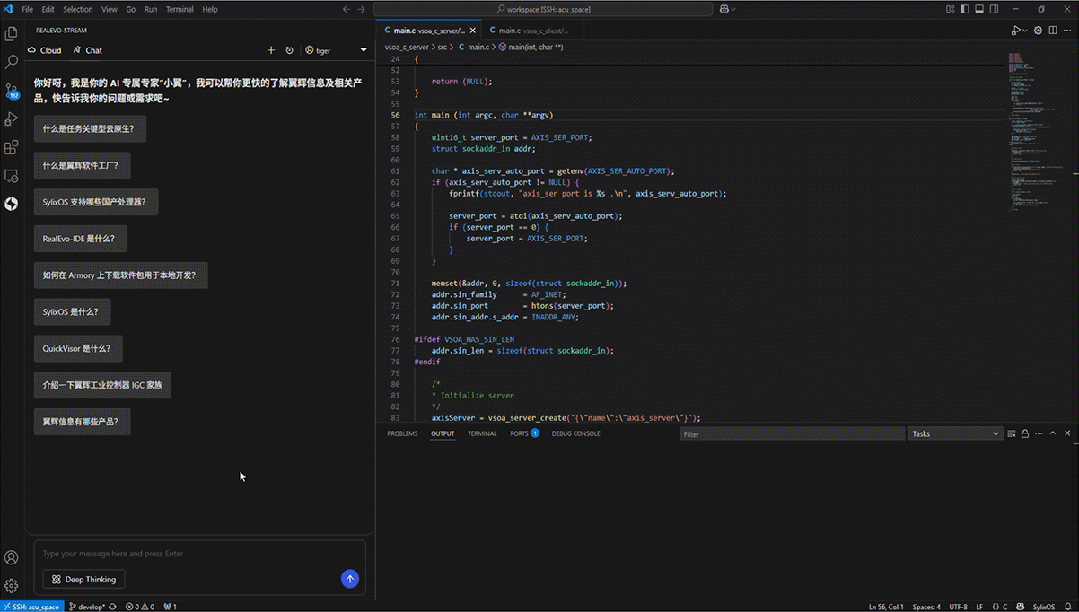The height and width of the screenshot is (612, 1079).
Task: Click the suggestion '什么是任务关键型云原生?'
Action: point(89,129)
